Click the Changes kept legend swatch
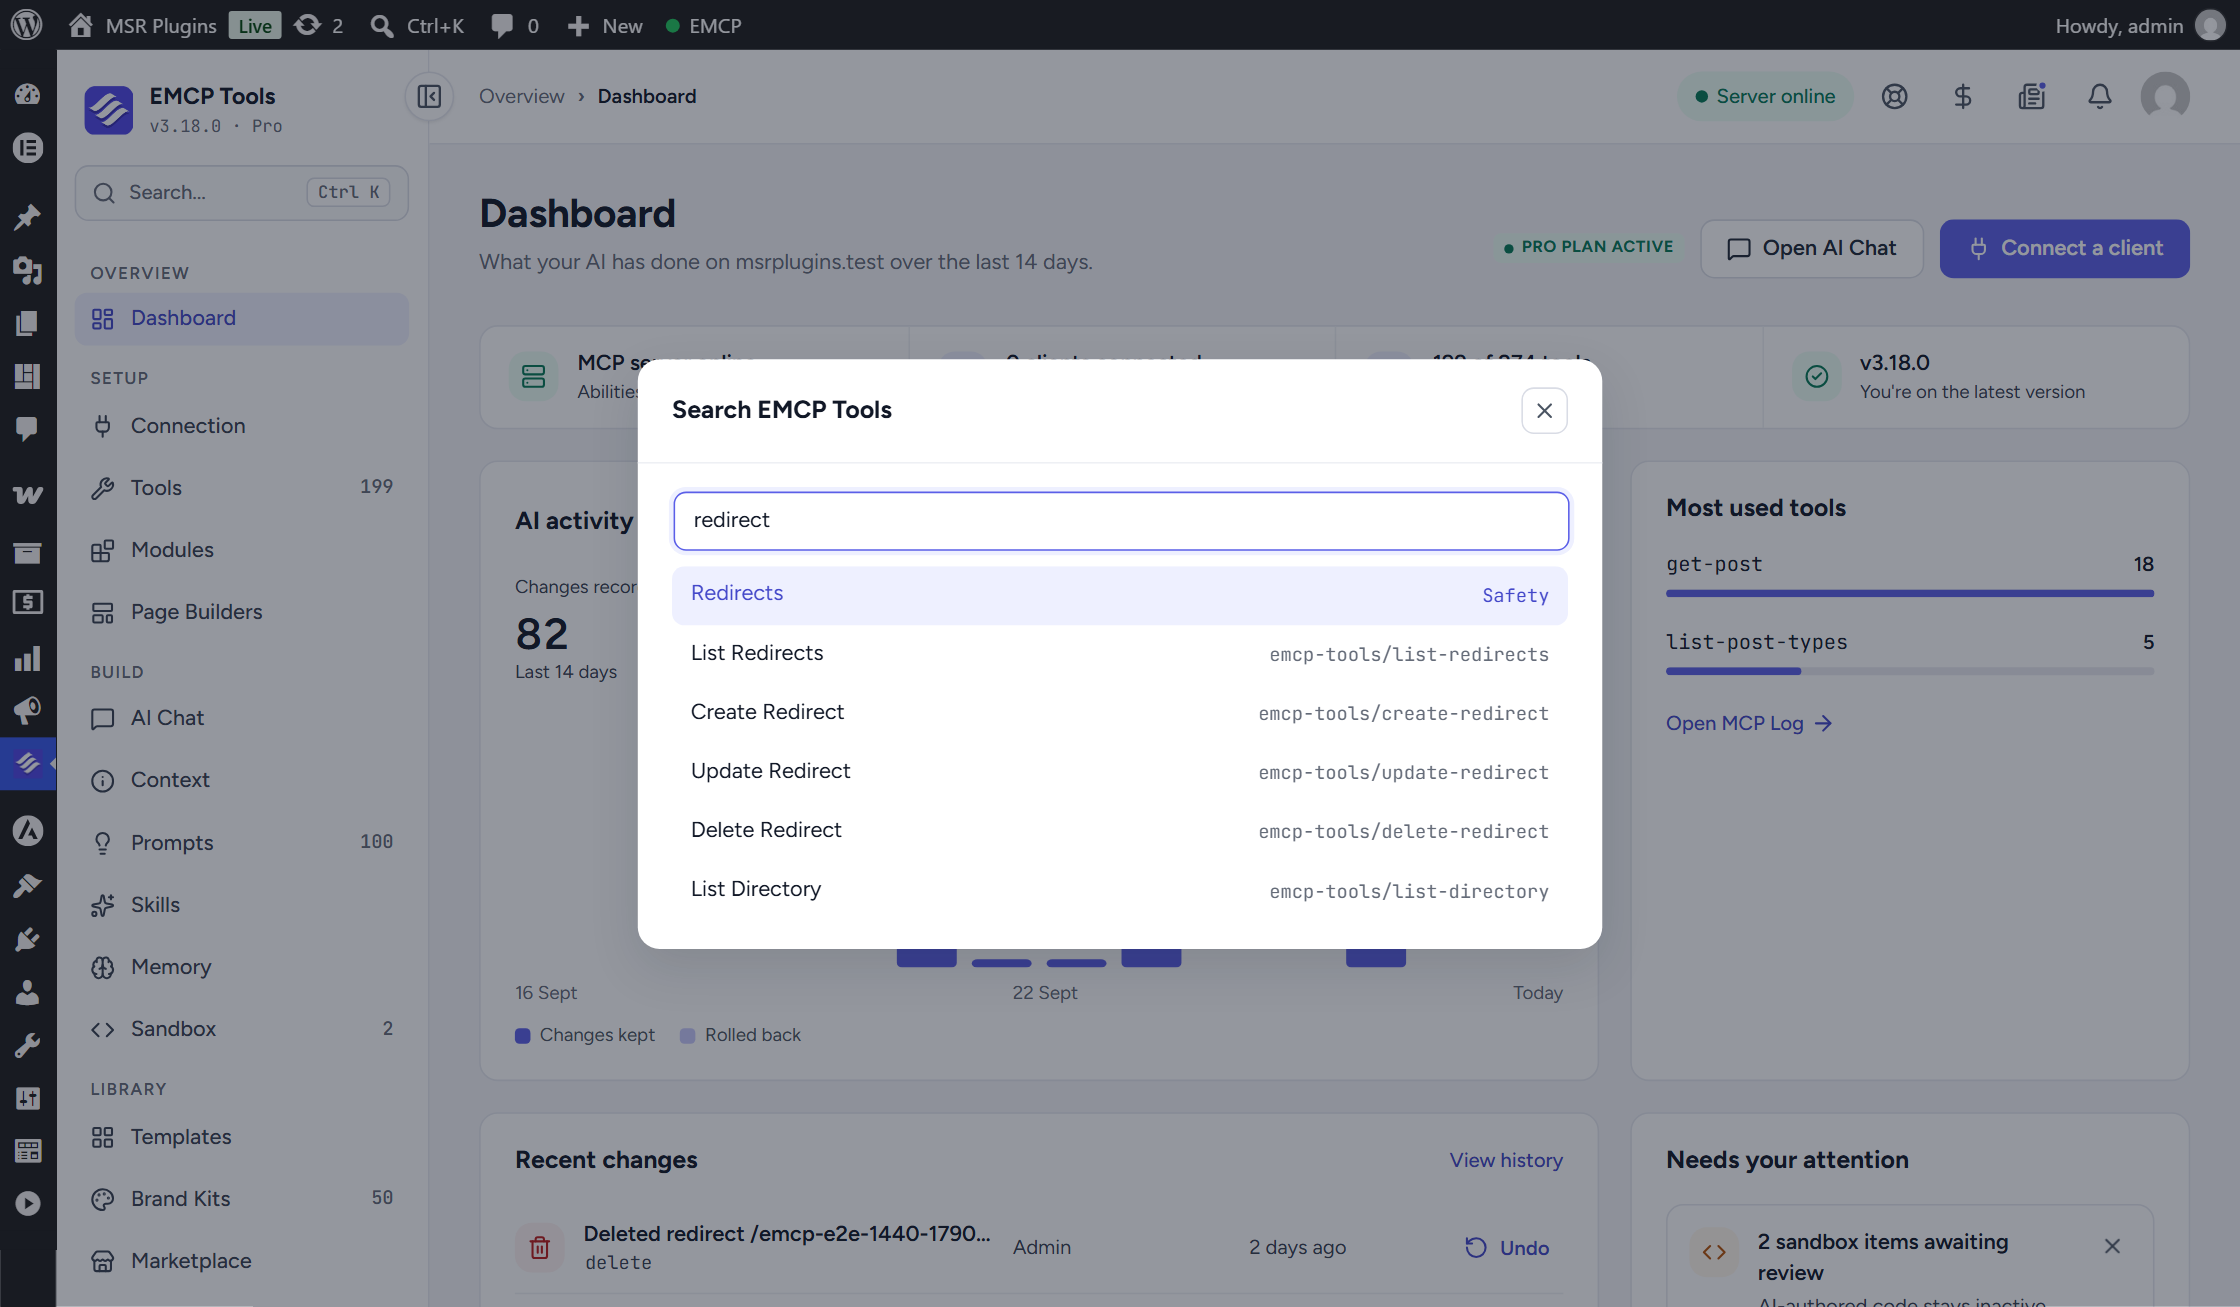The width and height of the screenshot is (2240, 1307). click(522, 1036)
